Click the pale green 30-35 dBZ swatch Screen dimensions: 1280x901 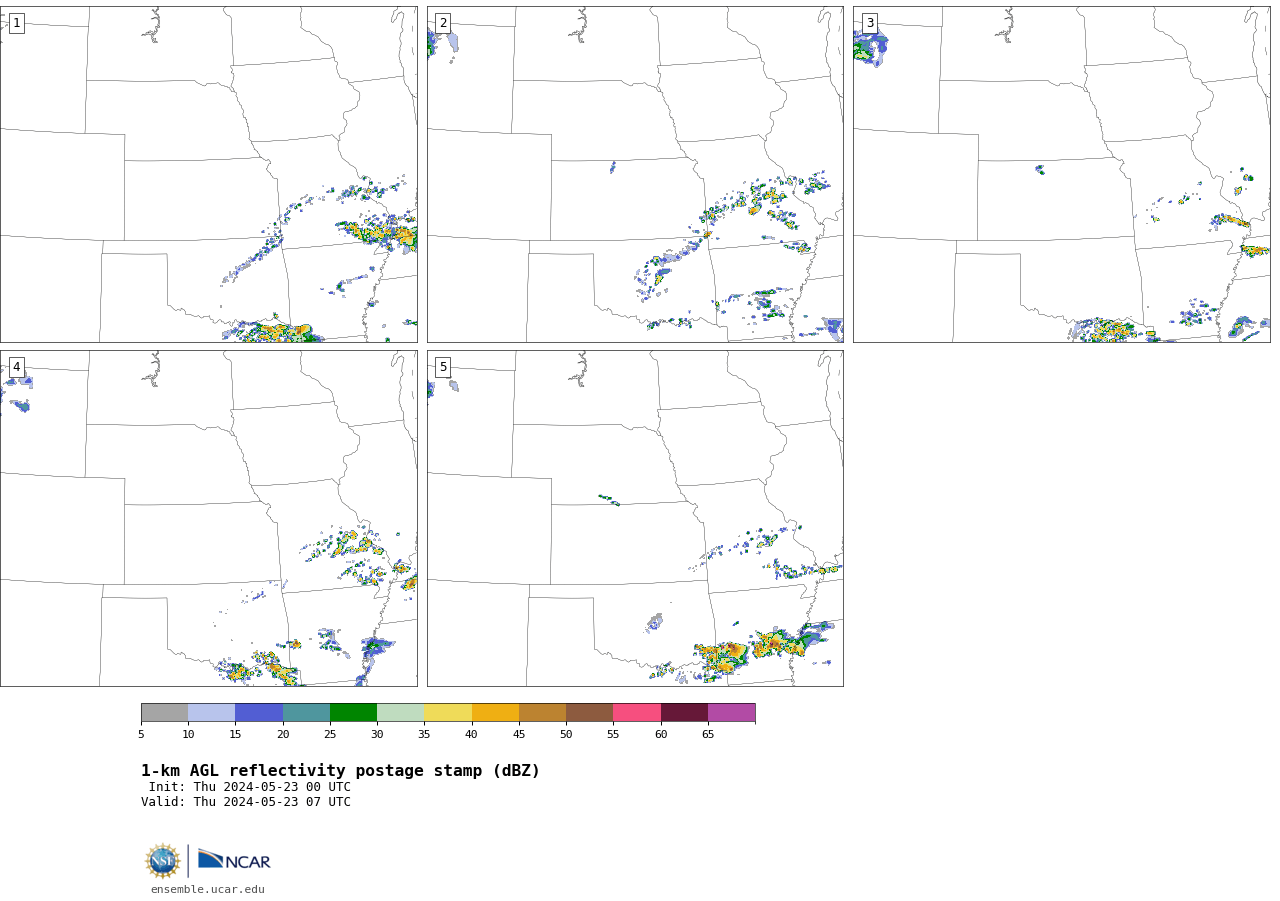point(401,713)
